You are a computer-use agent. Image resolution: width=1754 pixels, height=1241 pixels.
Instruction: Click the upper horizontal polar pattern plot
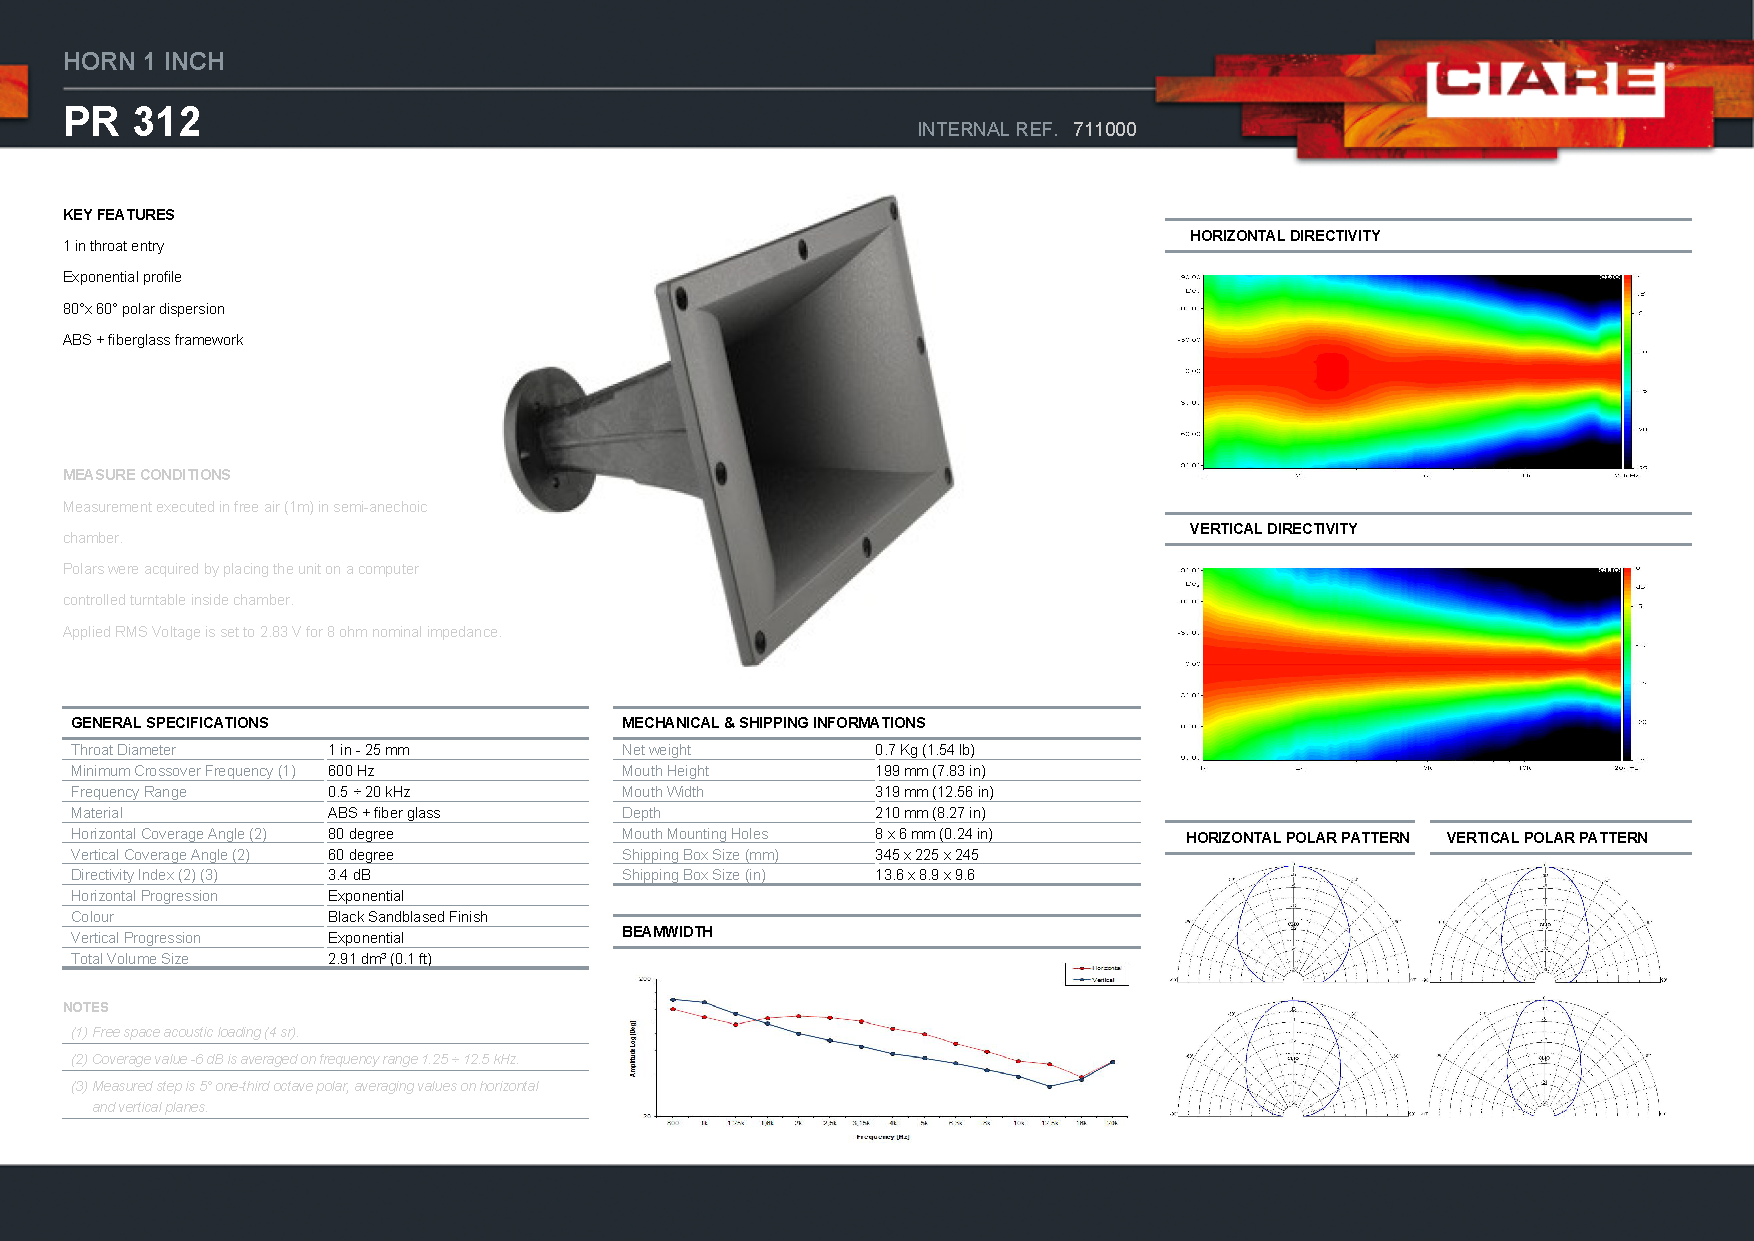pyautogui.click(x=1293, y=924)
